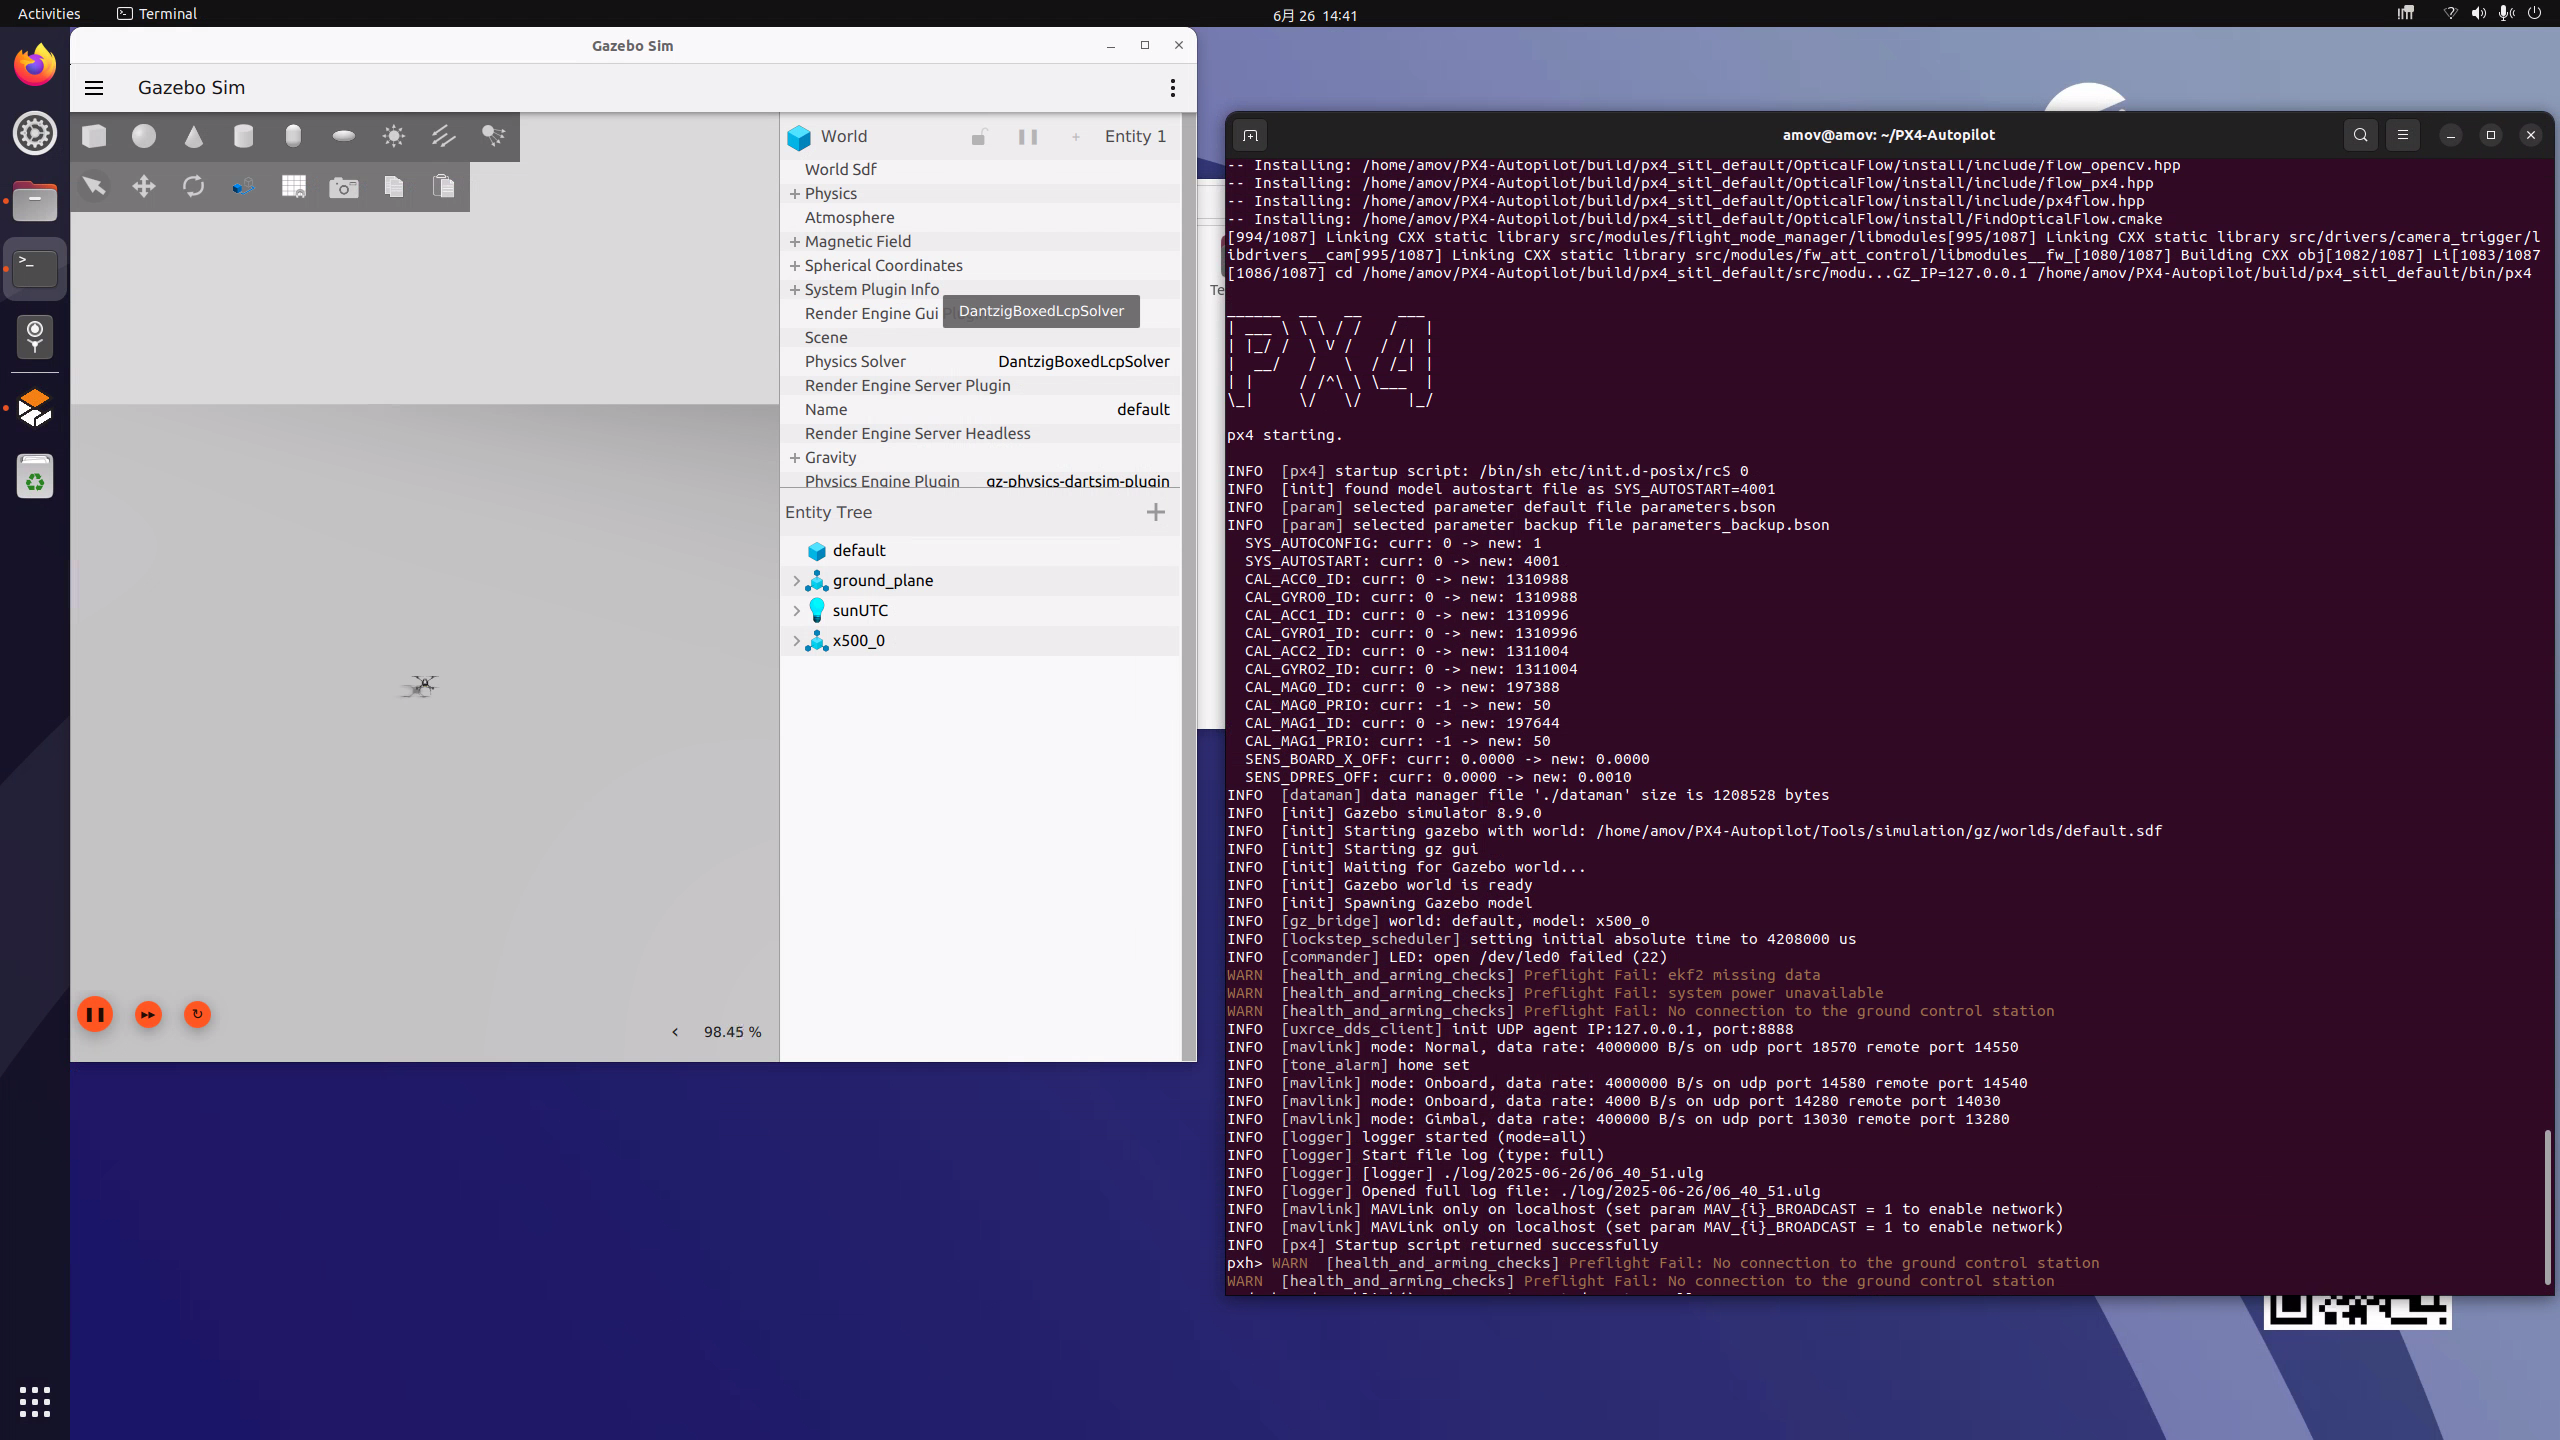Open the clock and calendar in top bar
The height and width of the screenshot is (1440, 2560).
[1314, 15]
